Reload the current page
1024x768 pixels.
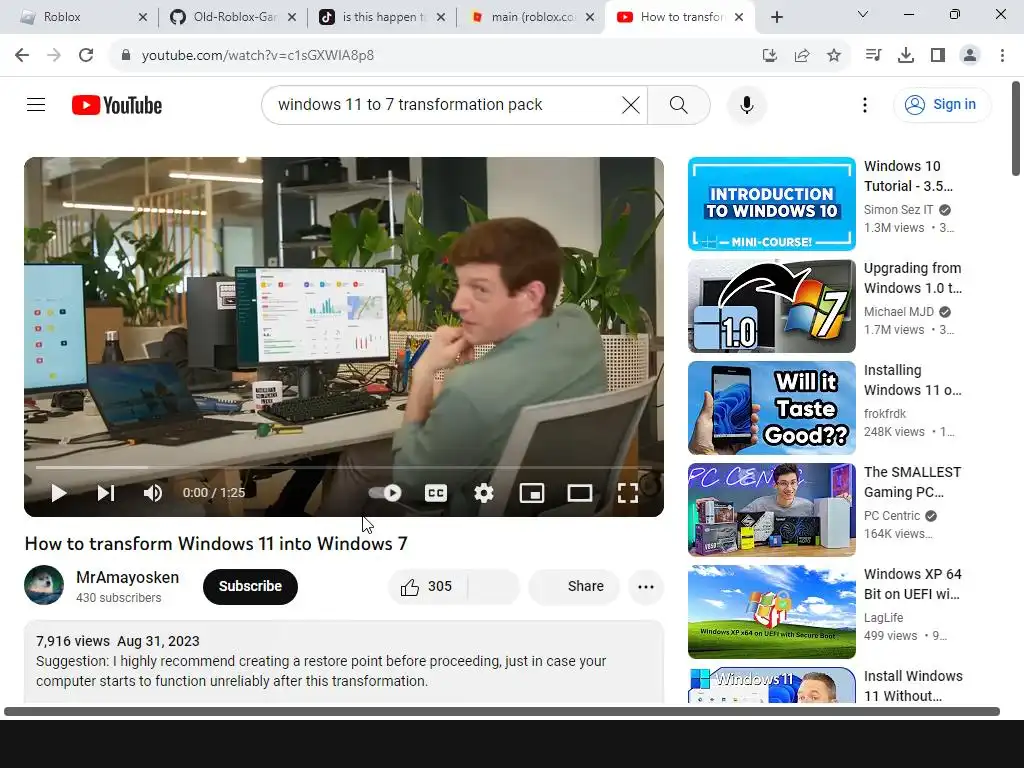click(x=86, y=56)
